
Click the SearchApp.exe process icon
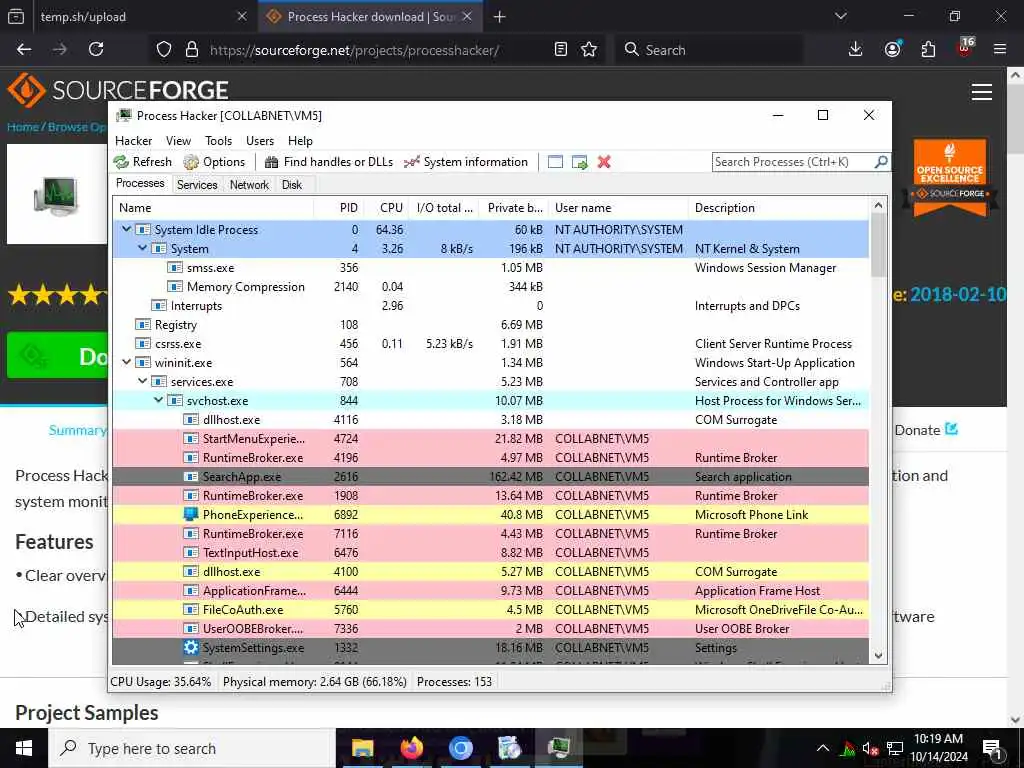pyautogui.click(x=191, y=477)
